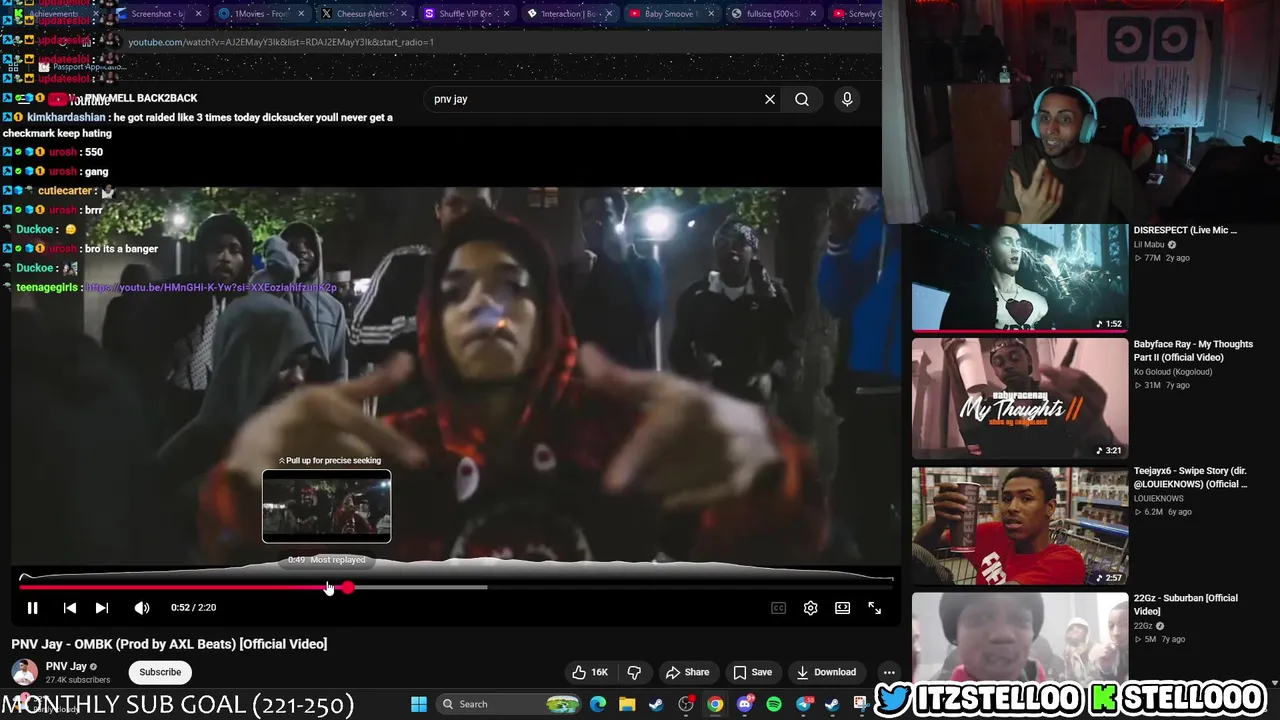Viewport: 1280px width, 720px height.
Task: Open the player settings gear
Action: pos(810,608)
